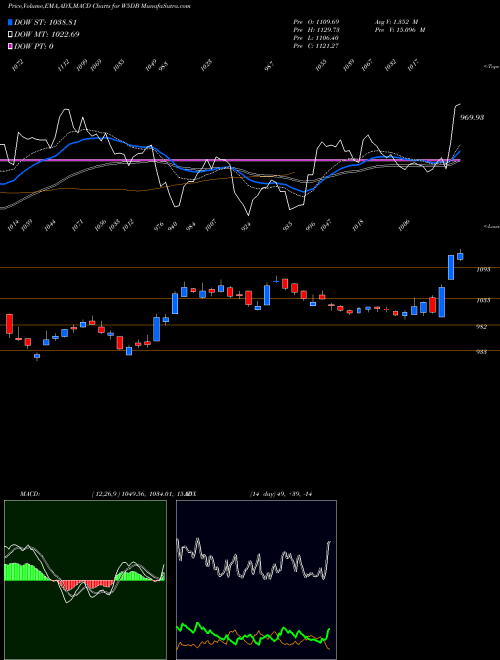Click the 'Pre H: 1129.73' high value
Viewport: 500px width, 660px height.
316,30
